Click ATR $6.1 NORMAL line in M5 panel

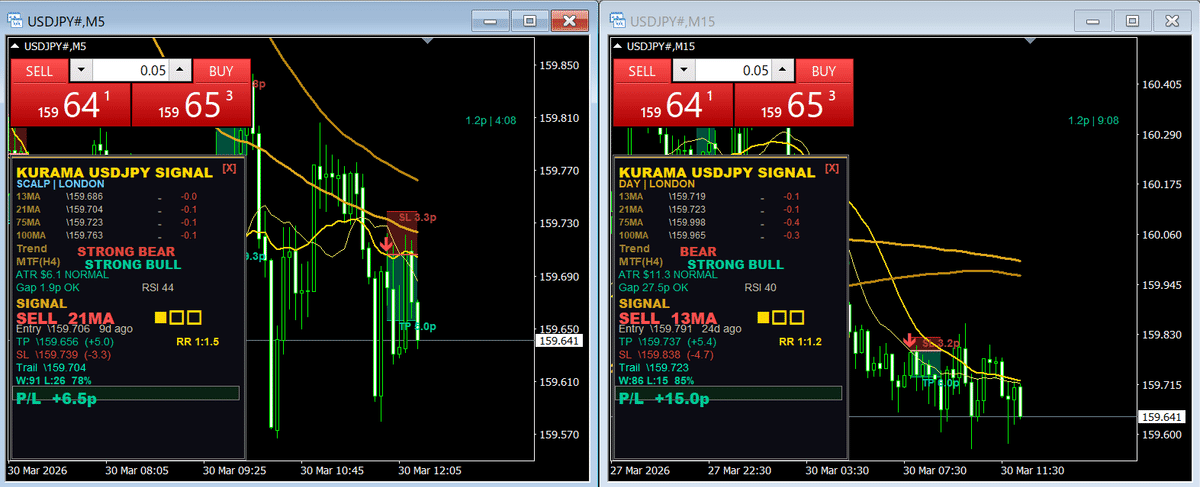tap(64, 275)
